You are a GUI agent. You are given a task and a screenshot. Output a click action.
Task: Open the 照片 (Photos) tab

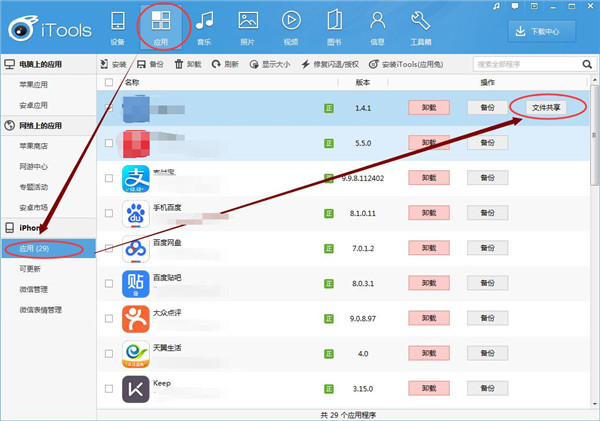(248, 29)
